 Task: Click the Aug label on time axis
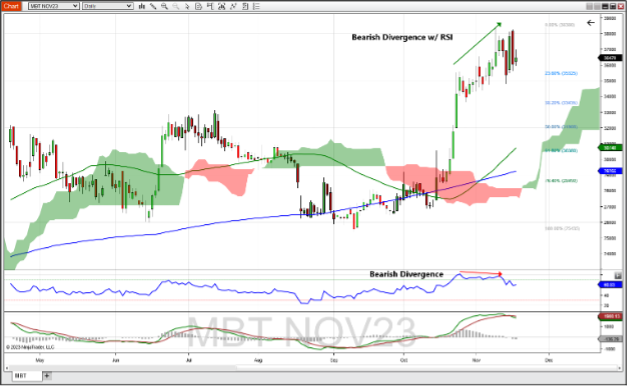tap(258, 360)
